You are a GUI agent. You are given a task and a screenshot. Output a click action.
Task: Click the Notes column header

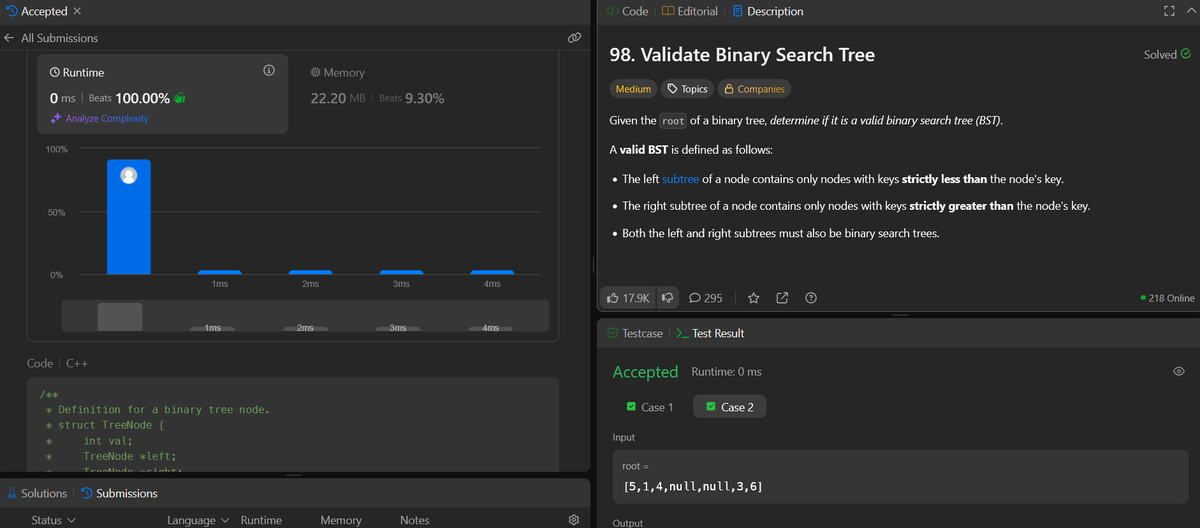(x=415, y=520)
